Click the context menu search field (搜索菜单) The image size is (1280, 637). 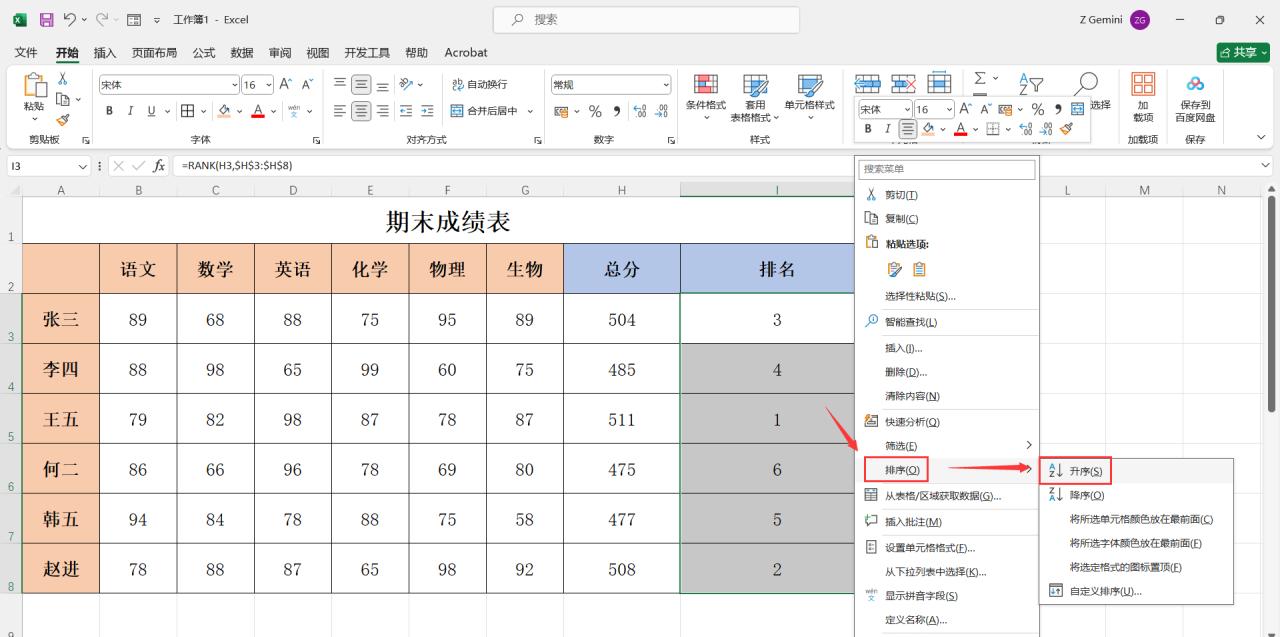click(947, 169)
